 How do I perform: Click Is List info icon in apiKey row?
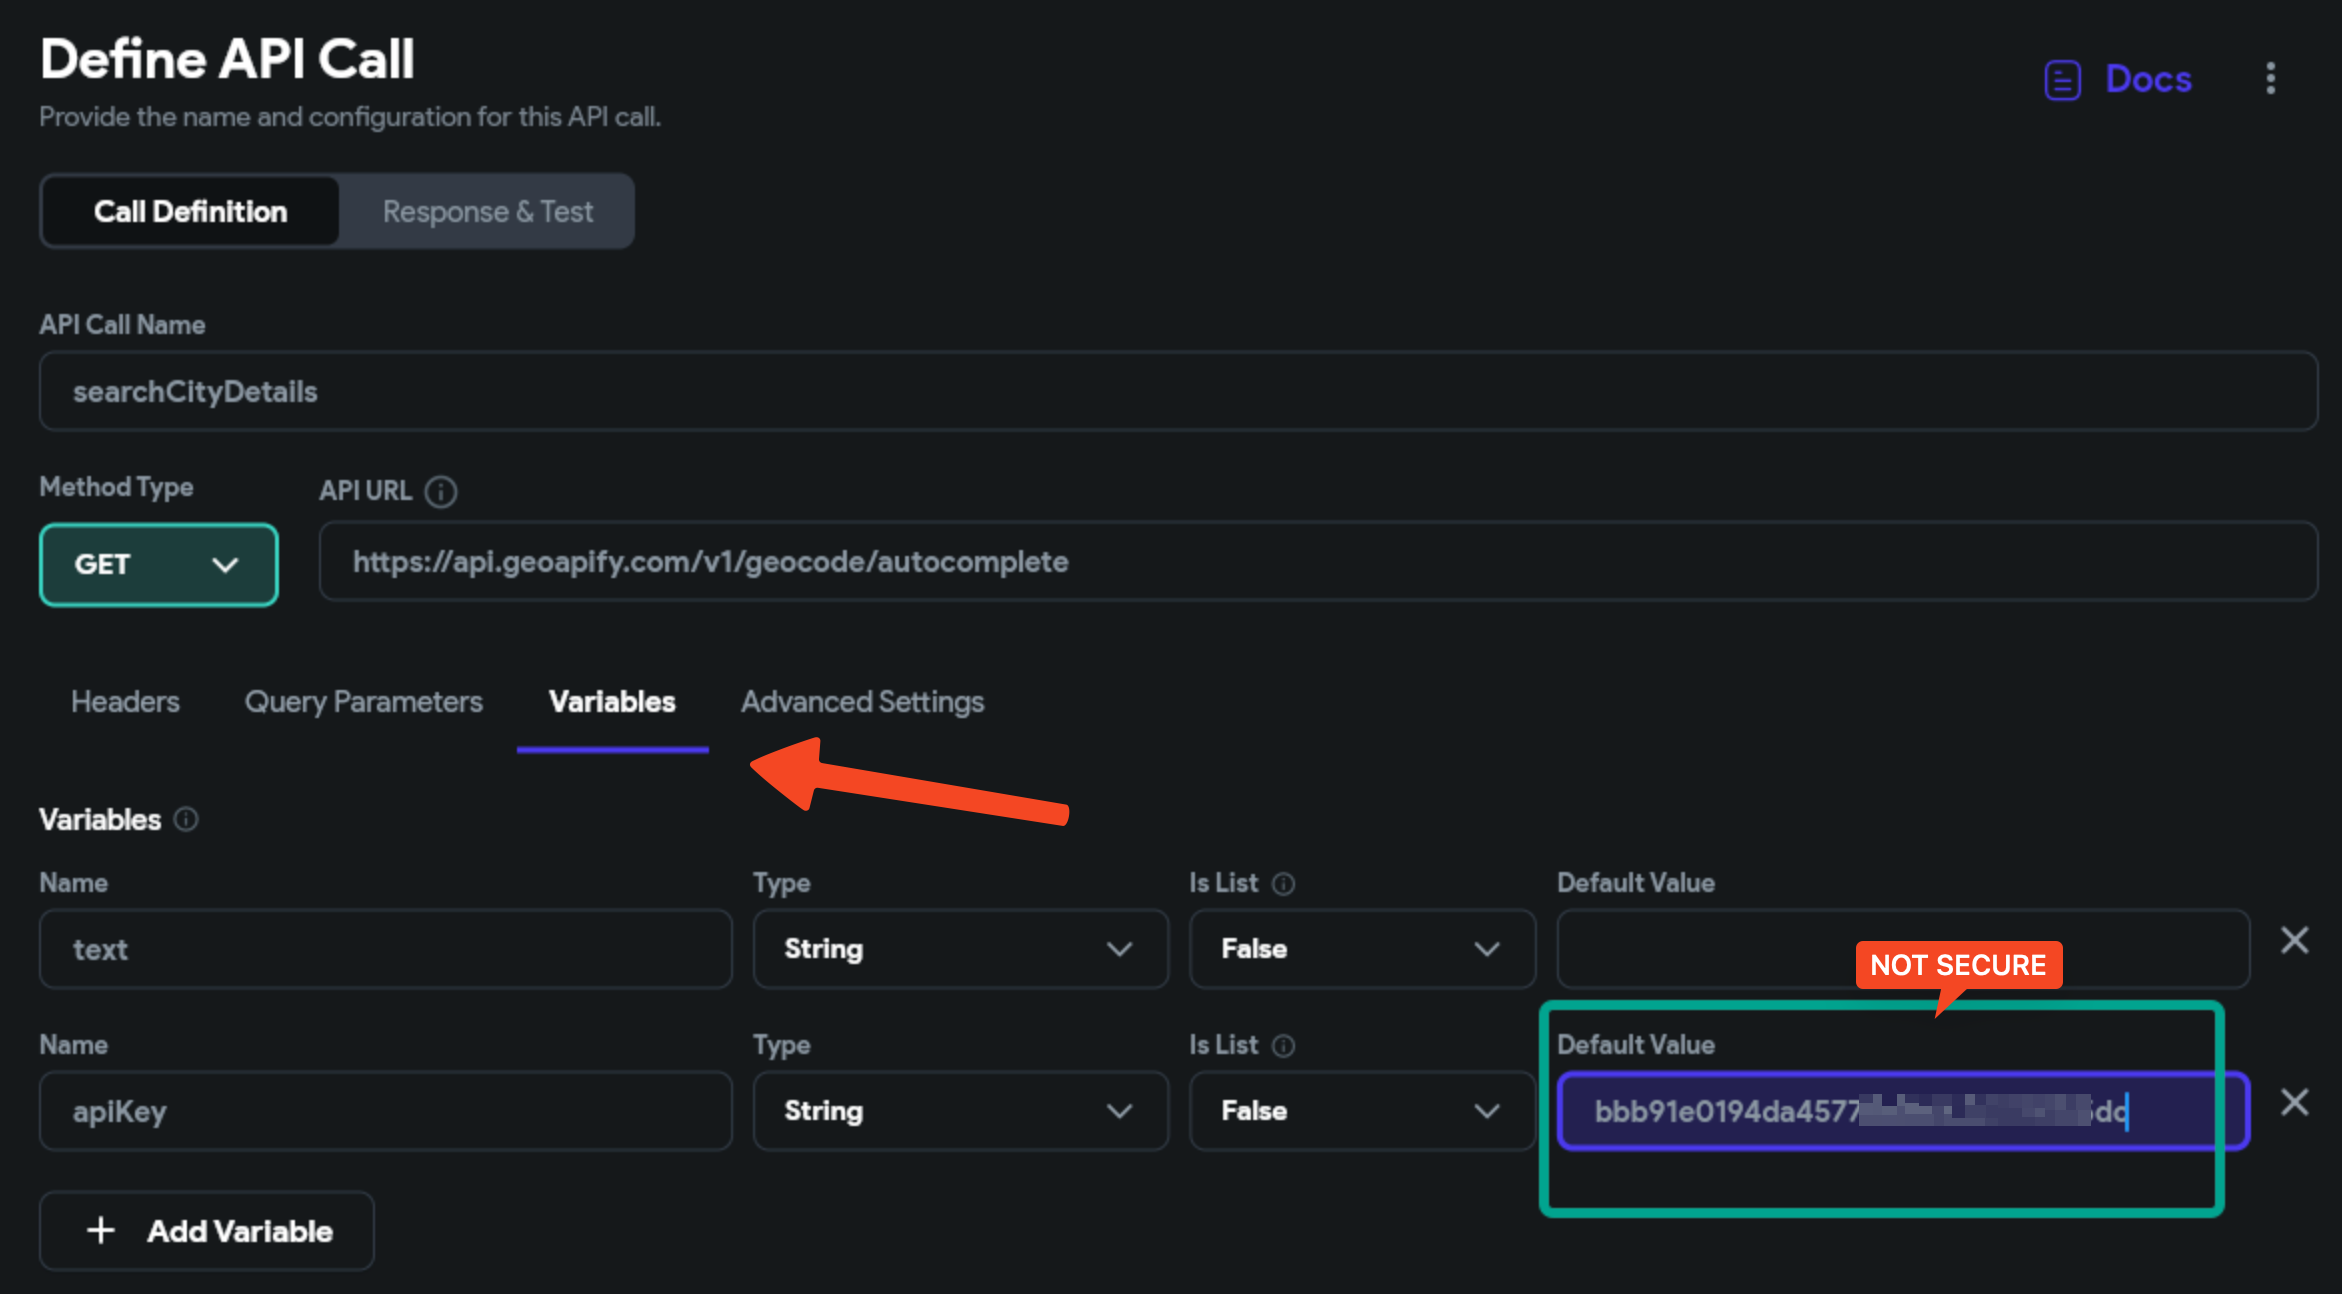(1283, 1046)
